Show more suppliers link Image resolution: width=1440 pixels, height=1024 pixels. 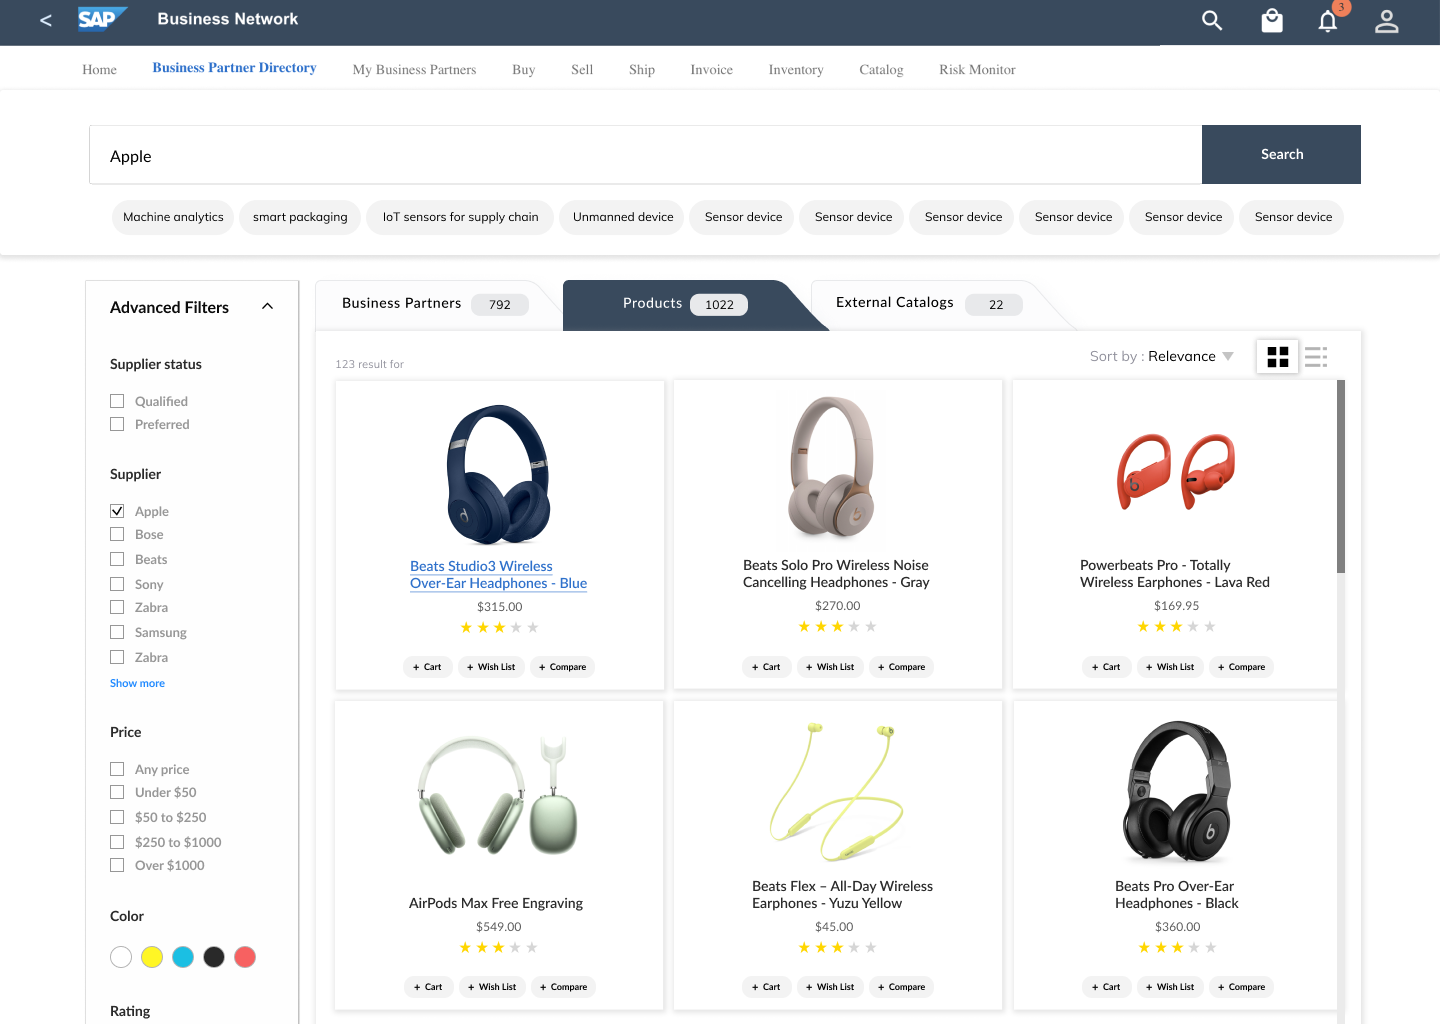pyautogui.click(x=137, y=683)
